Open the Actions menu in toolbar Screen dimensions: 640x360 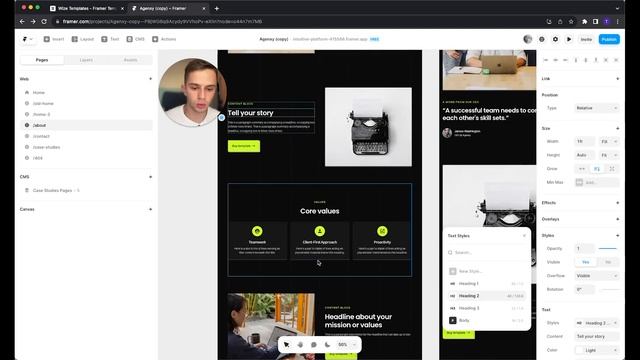coord(164,39)
